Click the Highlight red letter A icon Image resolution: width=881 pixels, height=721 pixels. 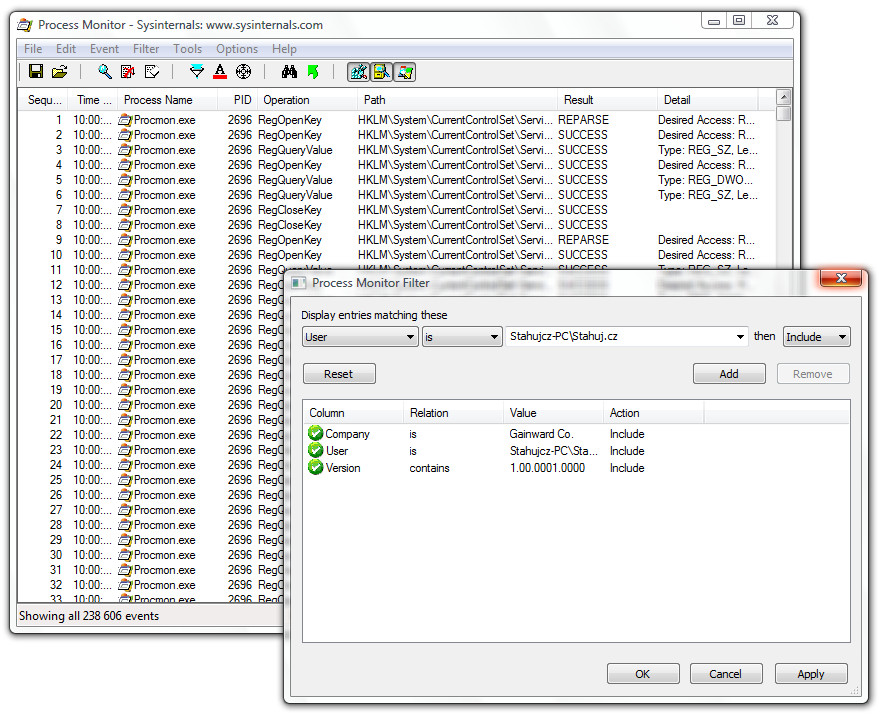click(220, 71)
